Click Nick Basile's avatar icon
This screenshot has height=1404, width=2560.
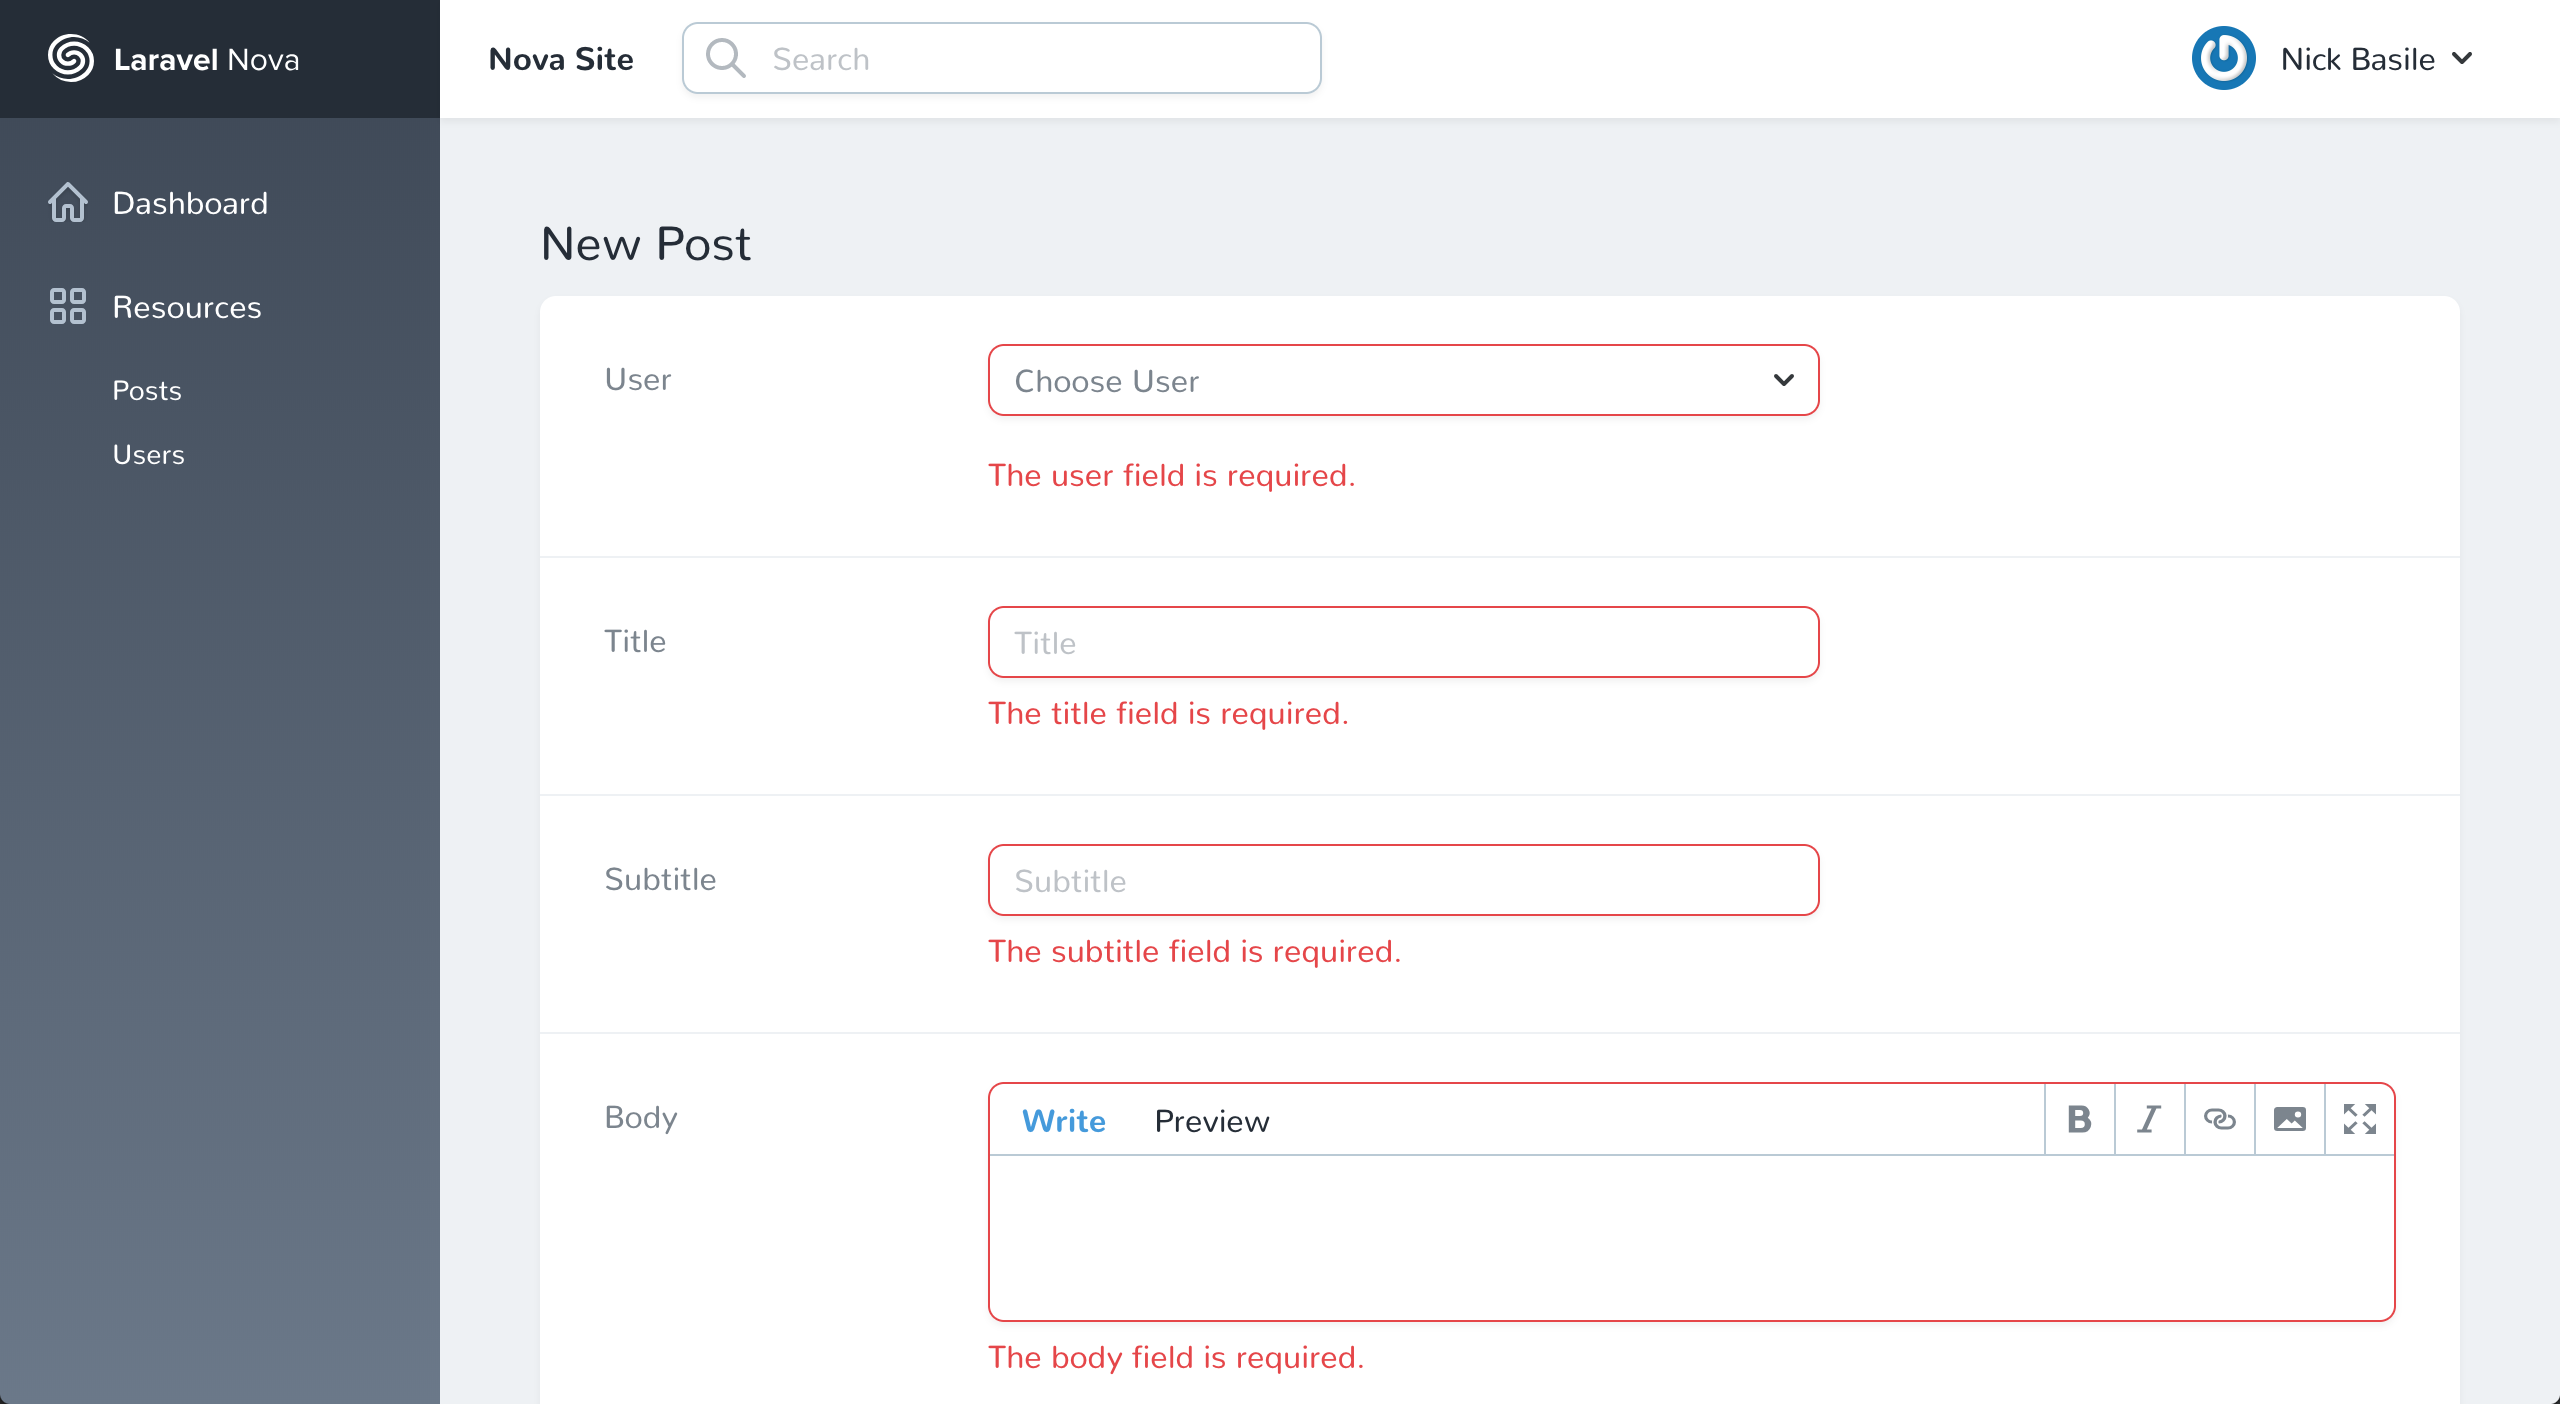[x=2223, y=59]
